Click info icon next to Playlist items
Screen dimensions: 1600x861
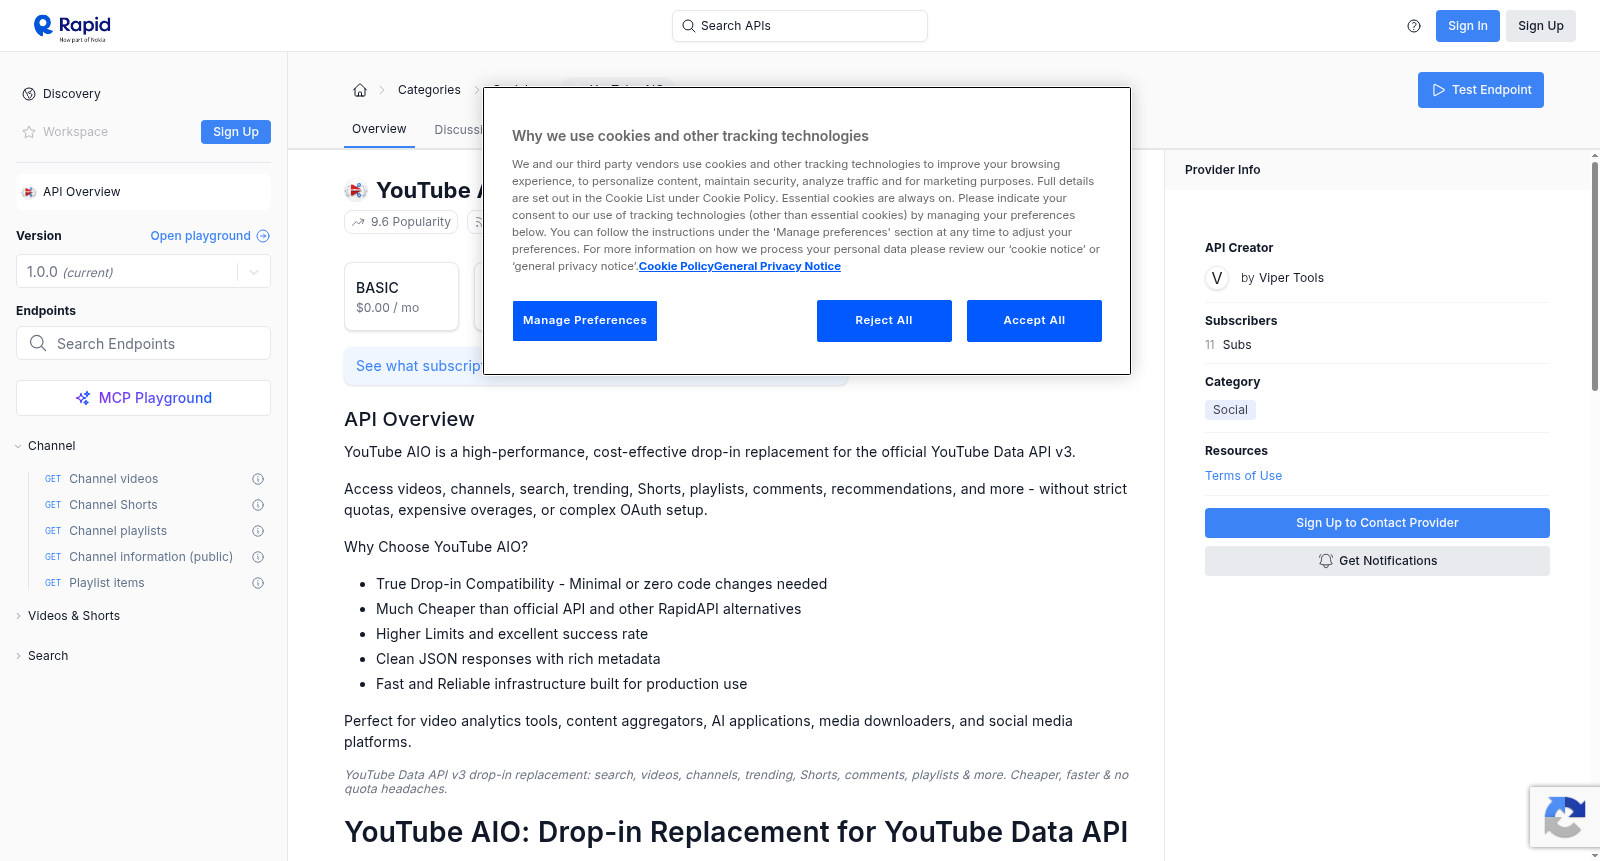point(258,583)
